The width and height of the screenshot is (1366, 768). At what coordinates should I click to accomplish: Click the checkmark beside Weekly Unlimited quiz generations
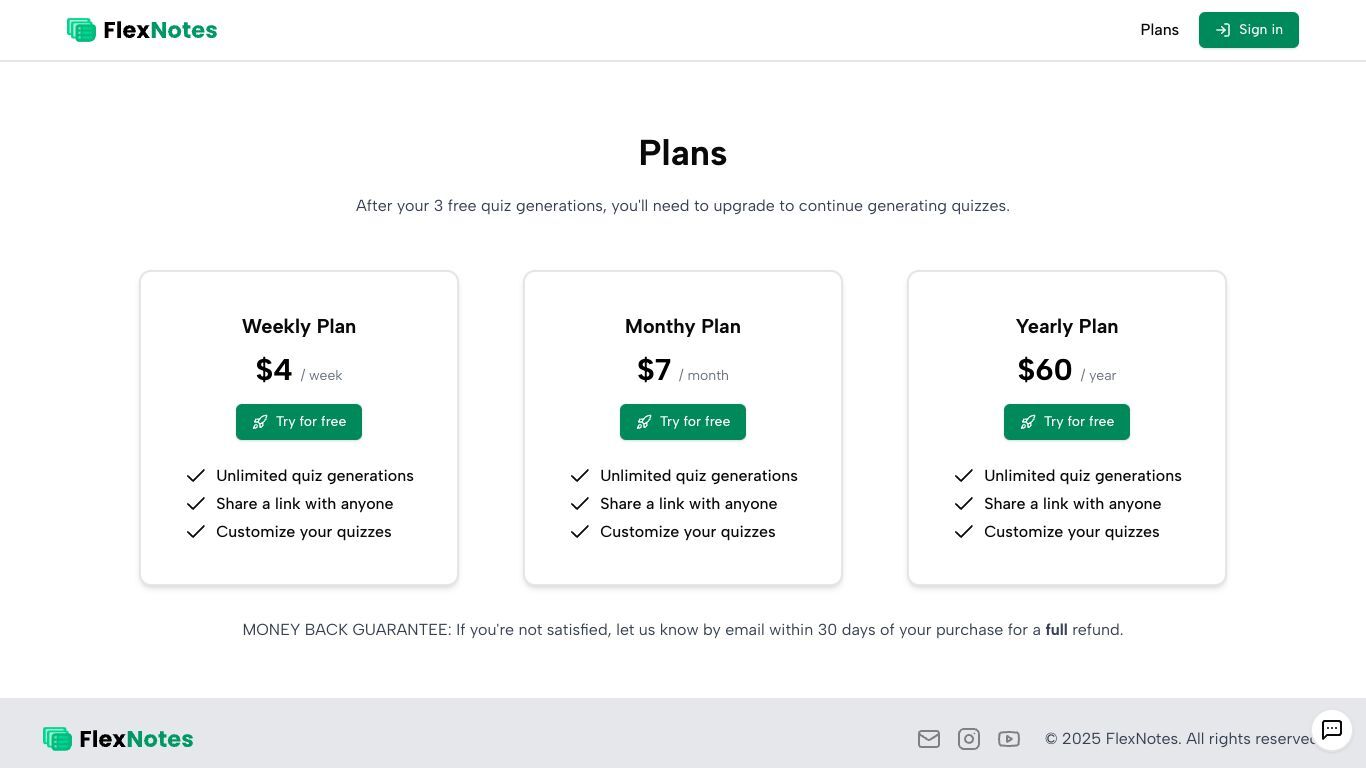(196, 476)
